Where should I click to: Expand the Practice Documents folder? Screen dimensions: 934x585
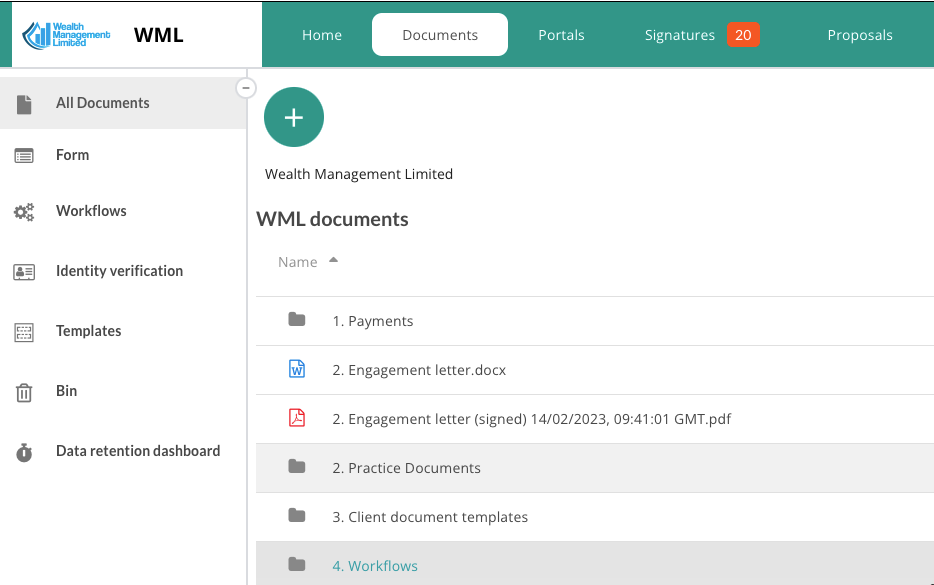[296, 467]
